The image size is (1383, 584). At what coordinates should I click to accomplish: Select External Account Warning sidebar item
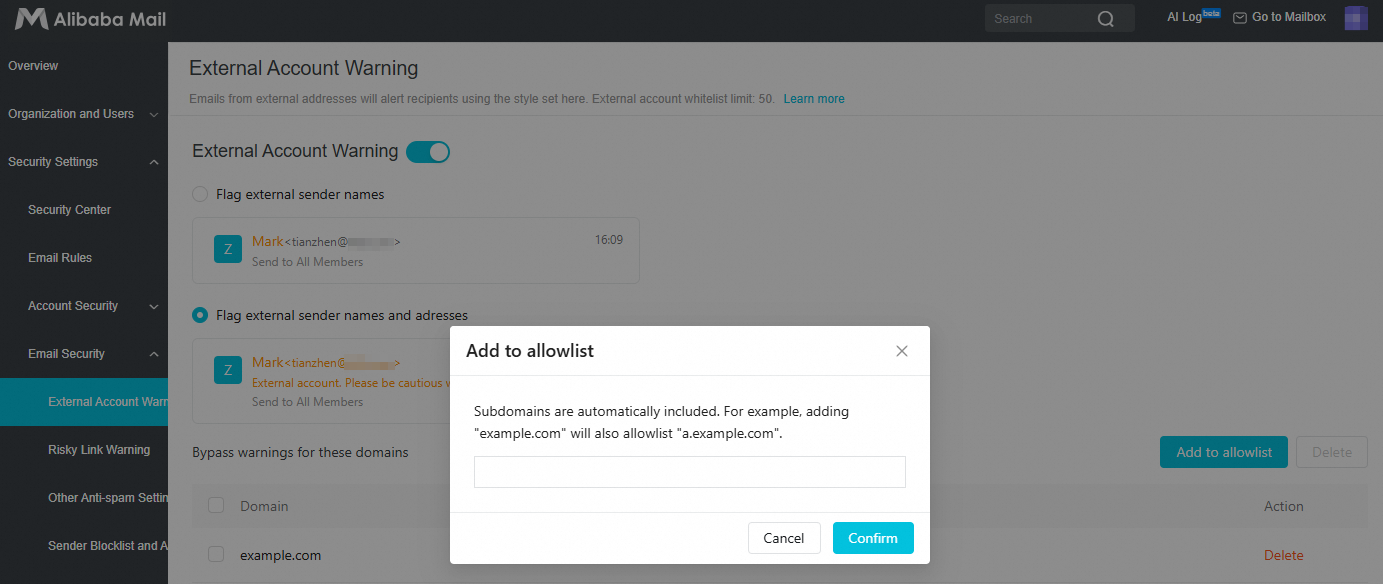click(84, 402)
